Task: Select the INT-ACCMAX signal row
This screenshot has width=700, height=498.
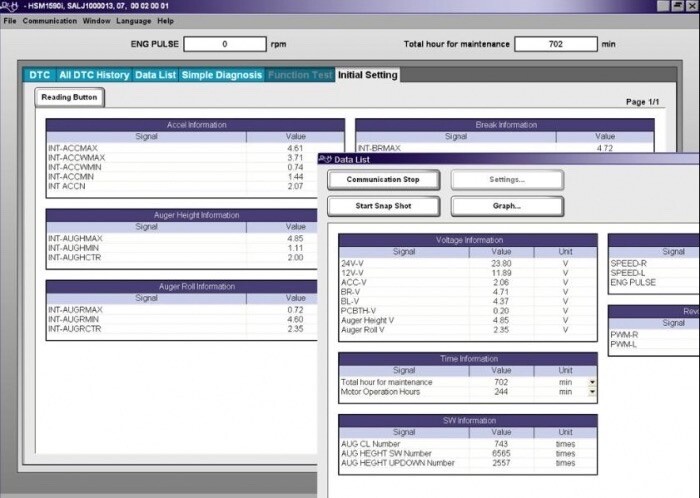Action: [196, 148]
